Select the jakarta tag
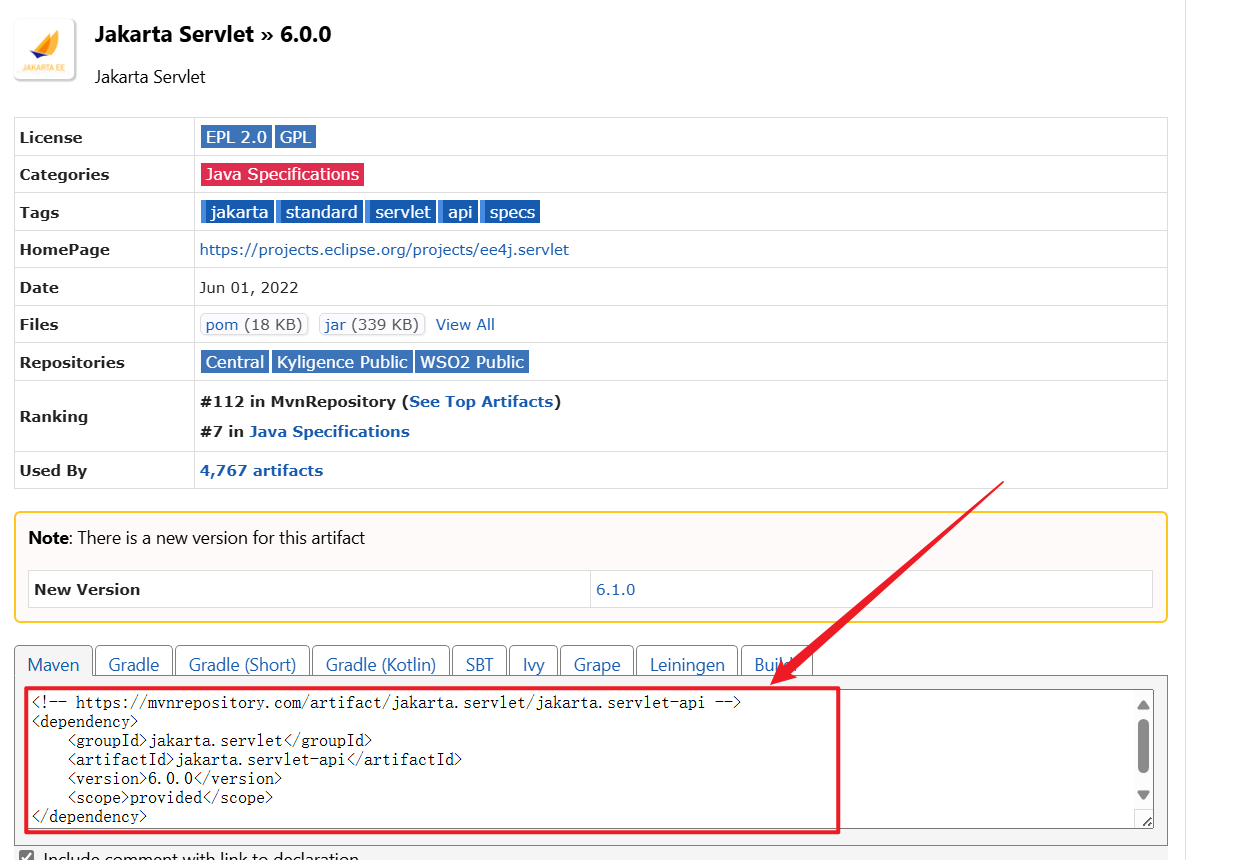 point(238,212)
